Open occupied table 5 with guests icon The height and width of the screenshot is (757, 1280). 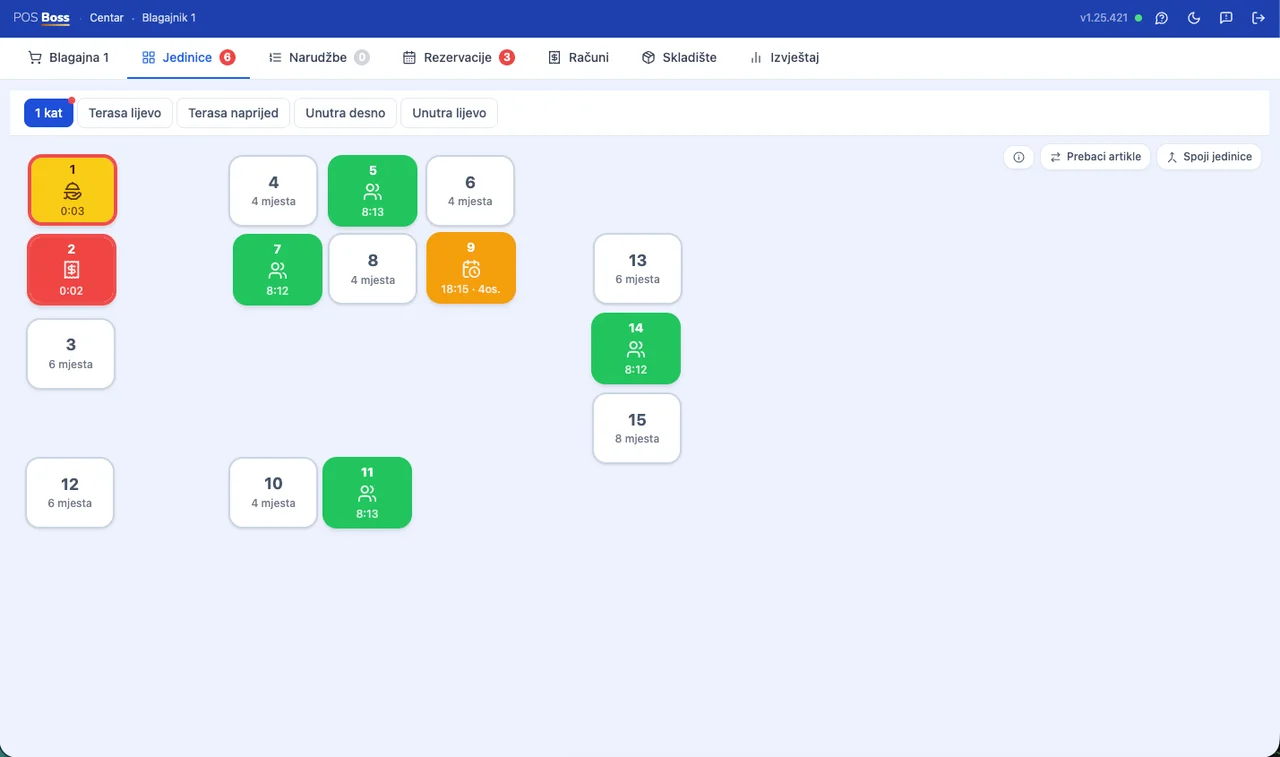373,191
